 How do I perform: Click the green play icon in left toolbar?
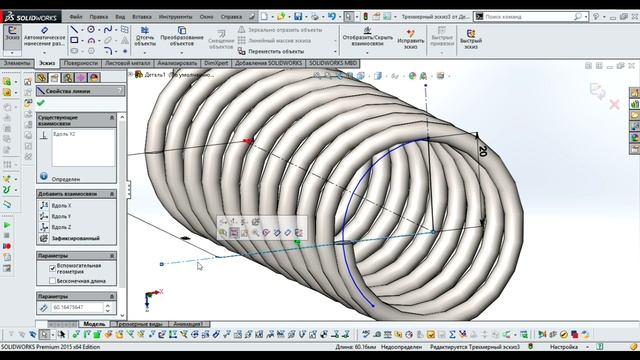7,225
